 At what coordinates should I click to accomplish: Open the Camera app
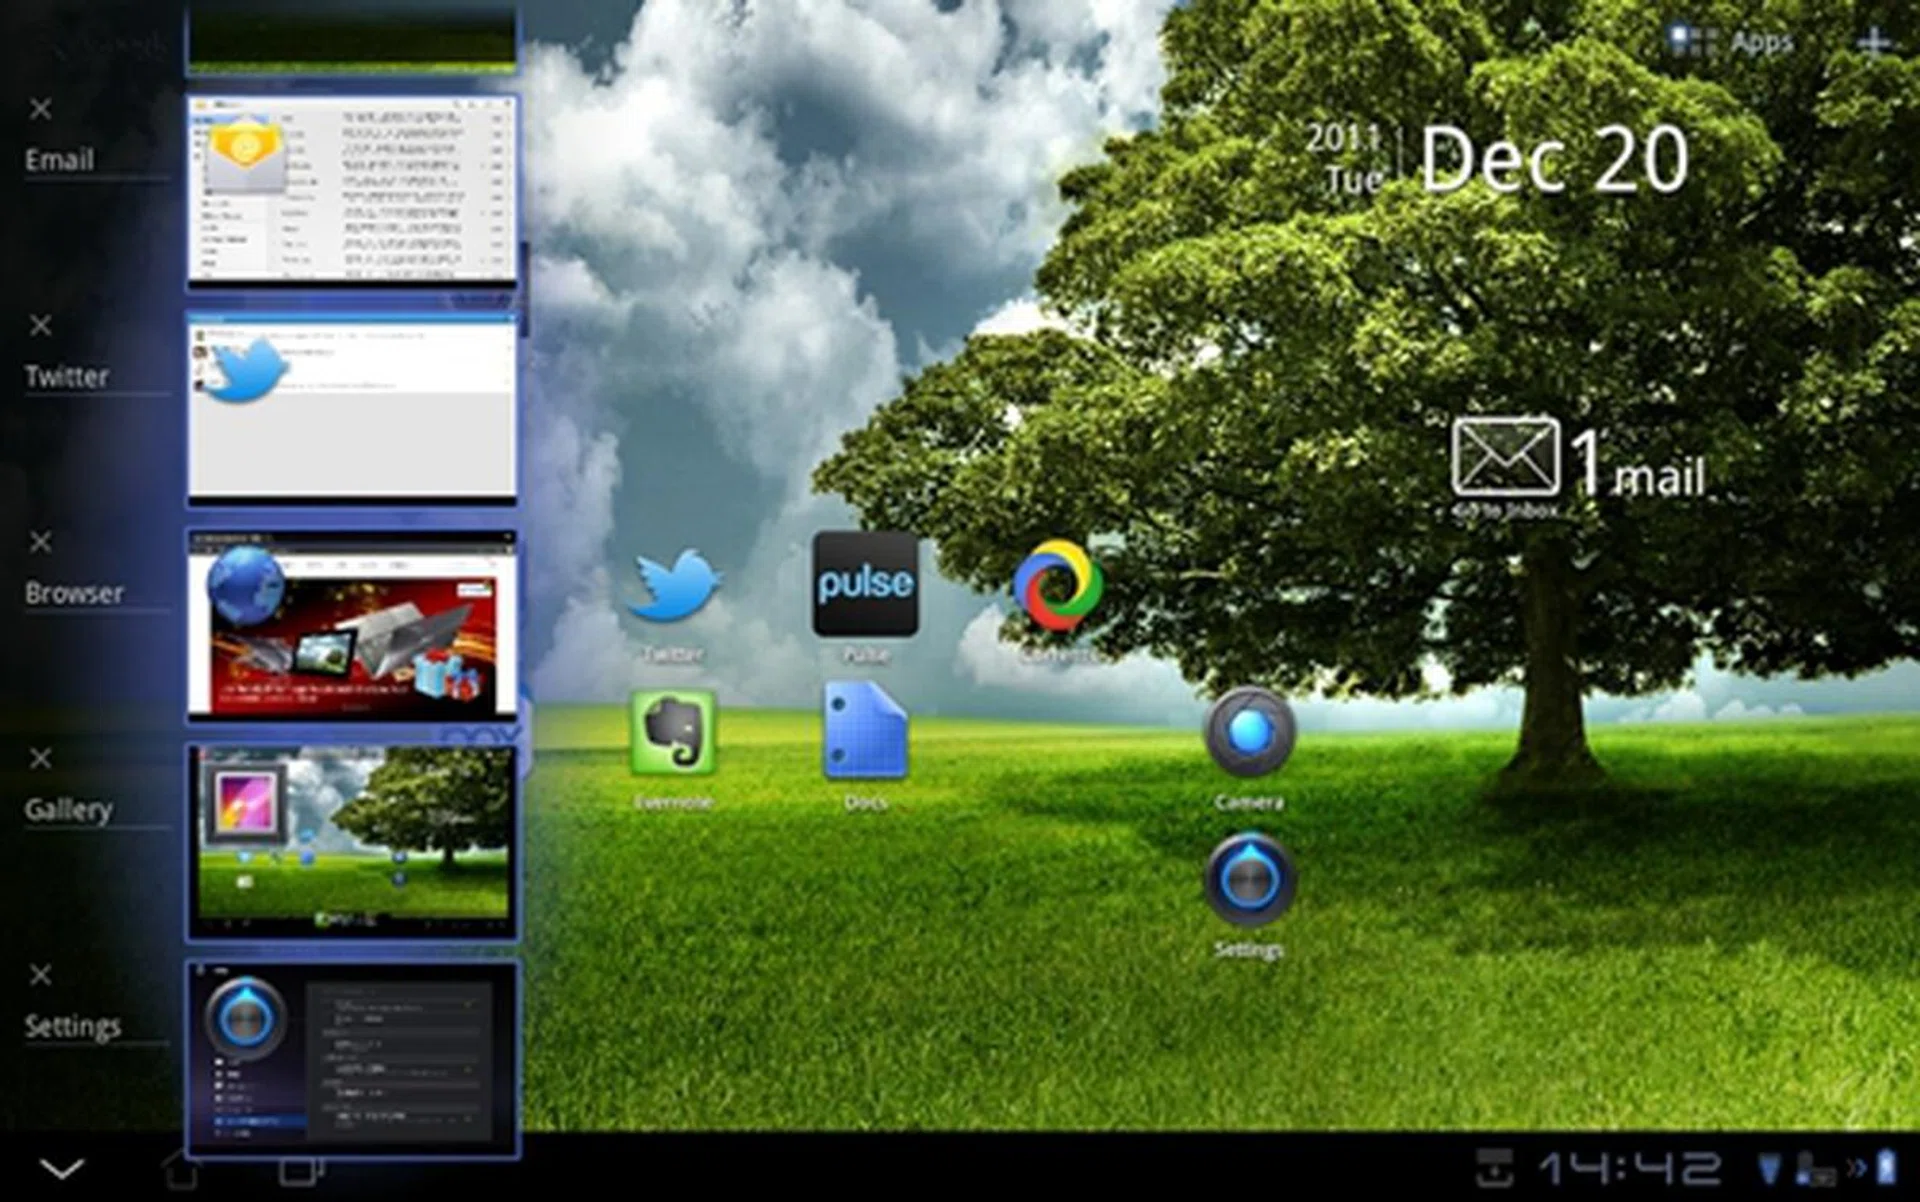pyautogui.click(x=1249, y=733)
